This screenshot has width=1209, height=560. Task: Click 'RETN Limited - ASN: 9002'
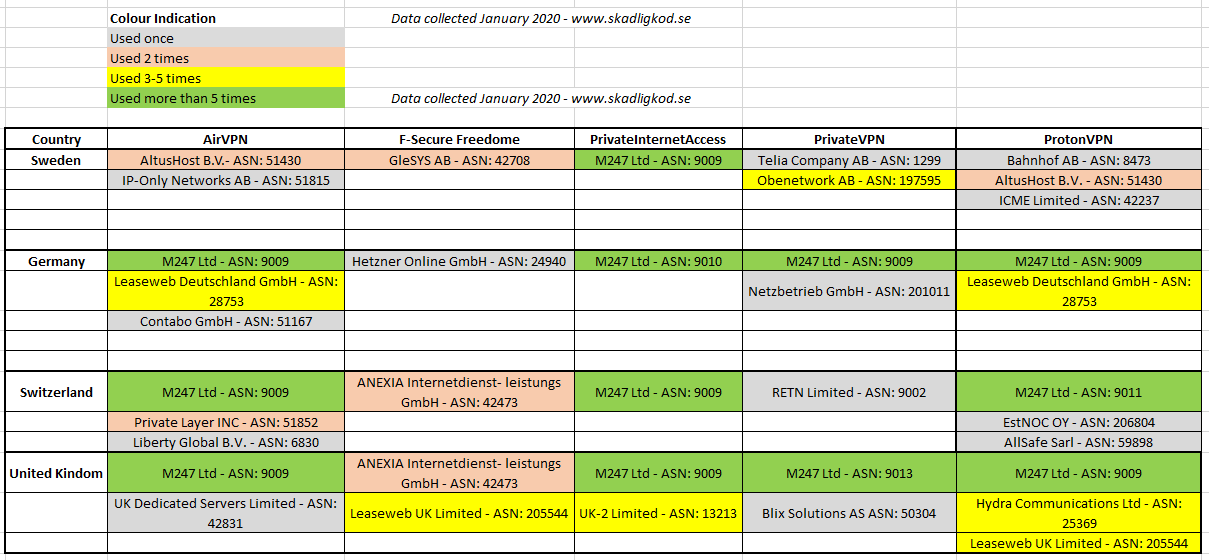coord(849,392)
